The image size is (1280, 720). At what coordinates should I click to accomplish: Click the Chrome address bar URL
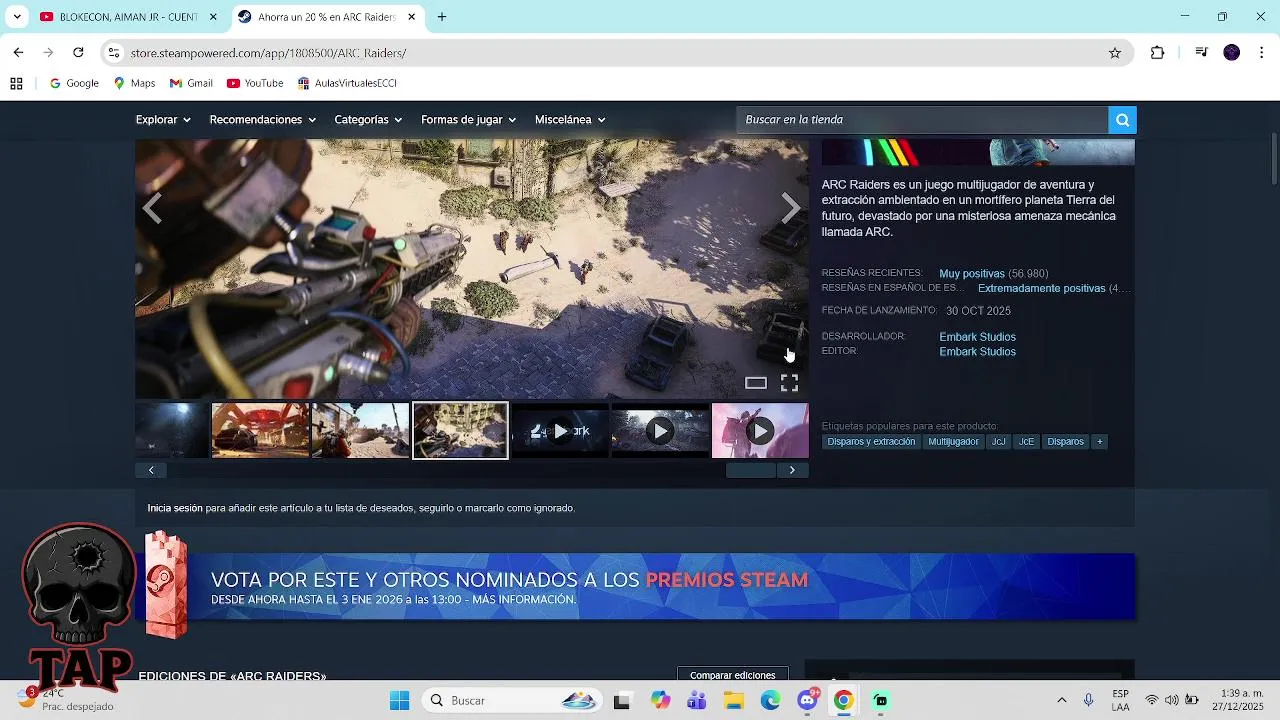click(268, 53)
